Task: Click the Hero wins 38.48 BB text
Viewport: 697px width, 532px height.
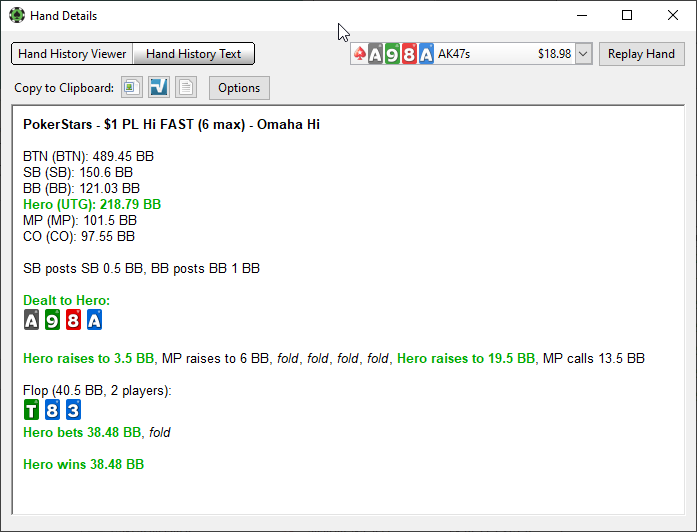Action: (x=83, y=465)
